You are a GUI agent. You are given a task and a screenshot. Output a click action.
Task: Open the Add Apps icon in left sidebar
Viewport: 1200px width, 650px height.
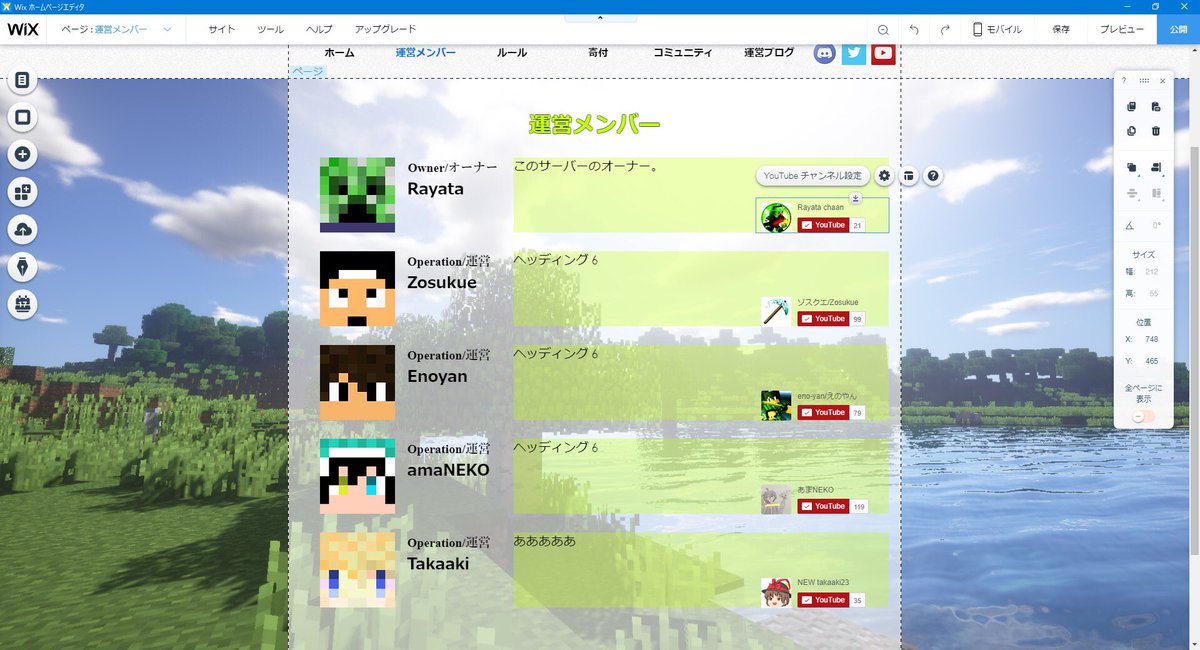tap(22, 192)
